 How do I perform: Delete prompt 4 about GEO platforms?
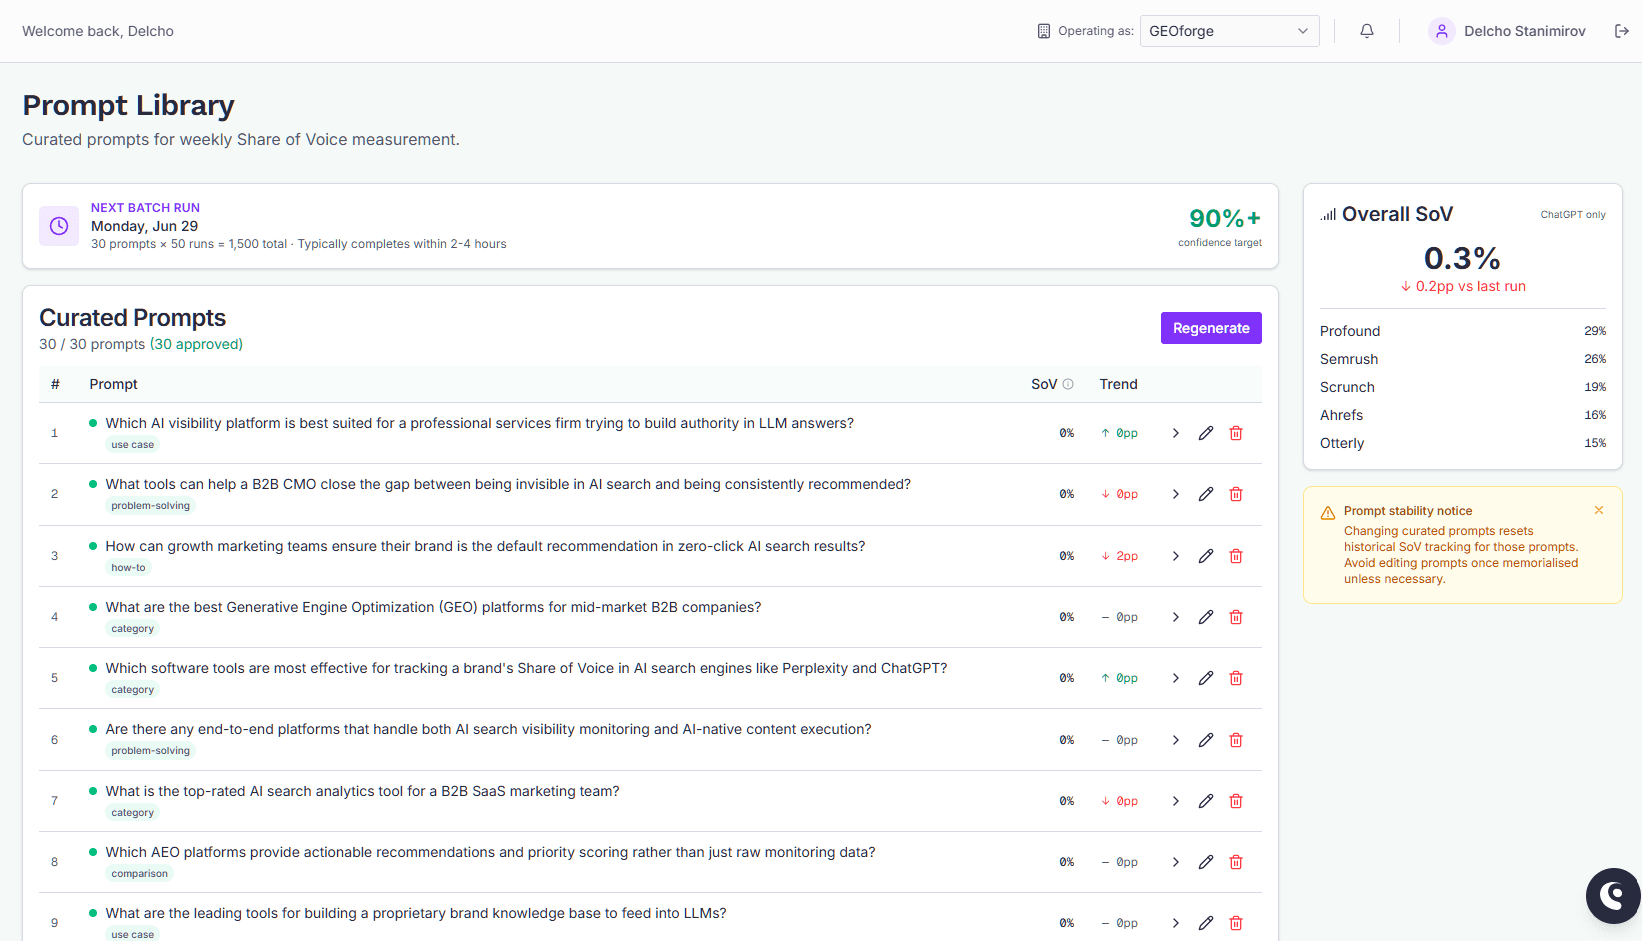coord(1236,617)
